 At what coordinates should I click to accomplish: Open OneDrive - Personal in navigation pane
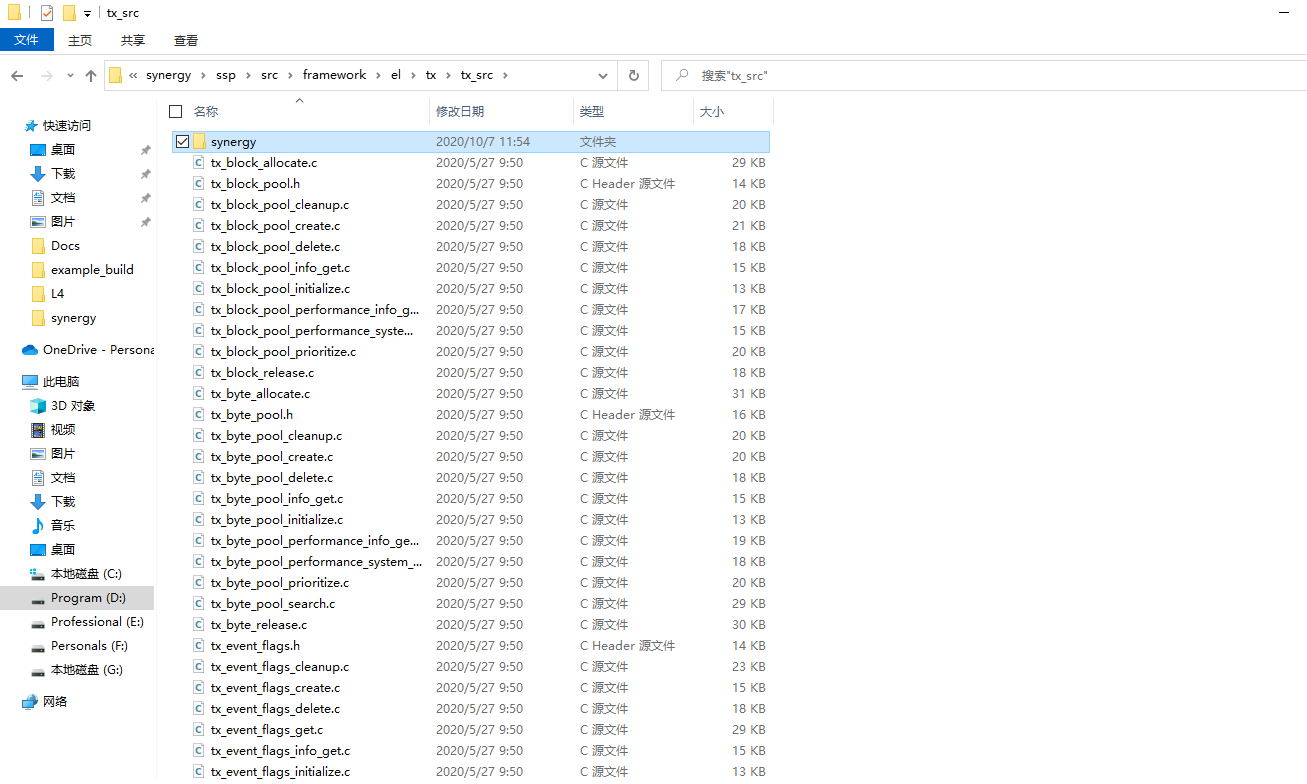tap(98, 349)
